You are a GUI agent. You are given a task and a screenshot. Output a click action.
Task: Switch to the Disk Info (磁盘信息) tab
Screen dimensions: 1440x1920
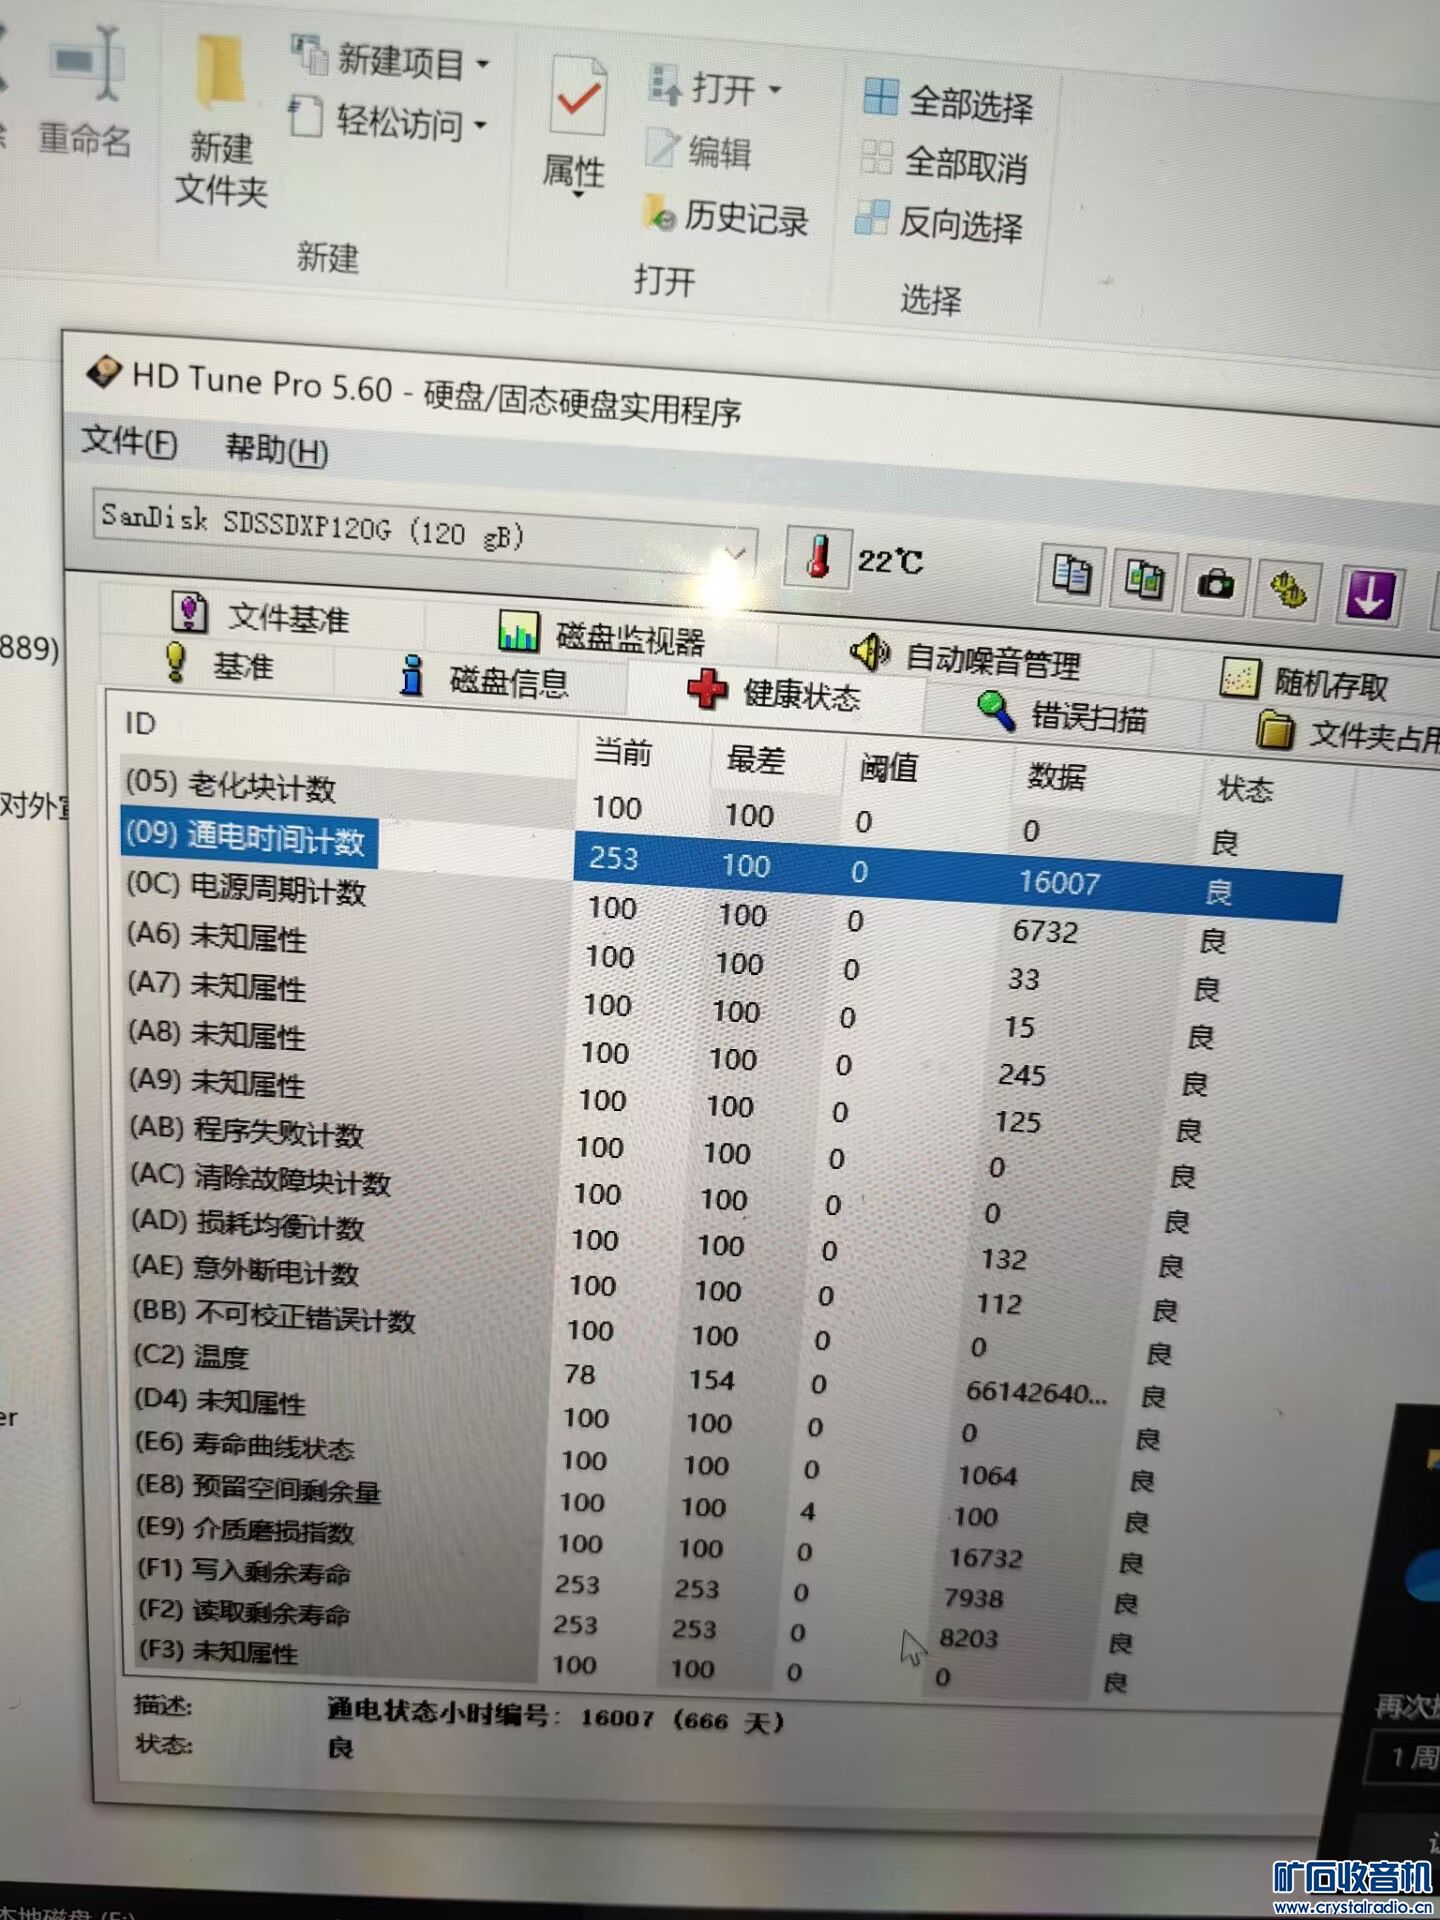coord(484,680)
